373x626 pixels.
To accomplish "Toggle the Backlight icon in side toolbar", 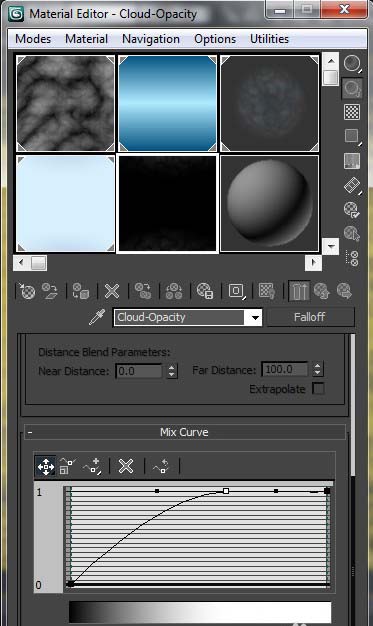I will (x=352, y=88).
